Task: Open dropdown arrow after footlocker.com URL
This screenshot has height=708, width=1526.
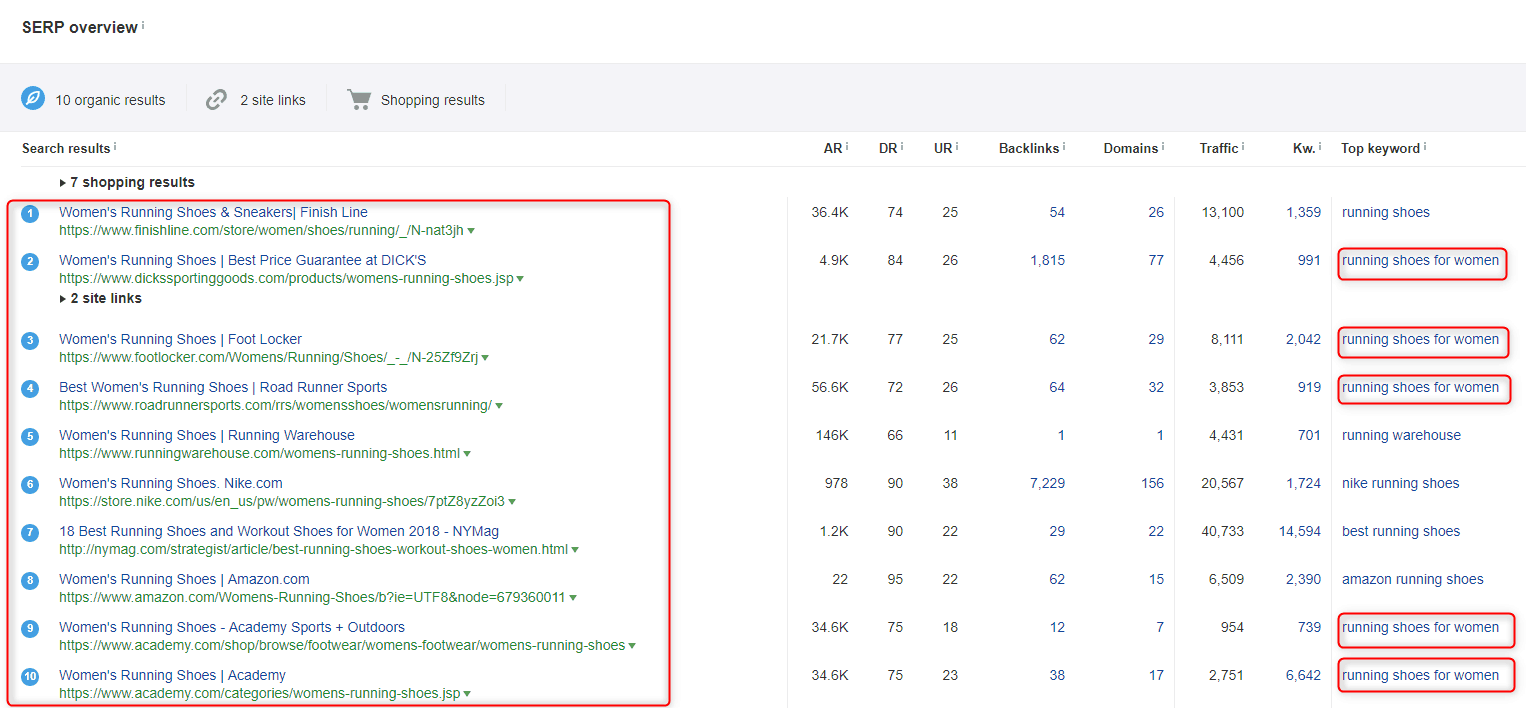Action: tap(485, 358)
